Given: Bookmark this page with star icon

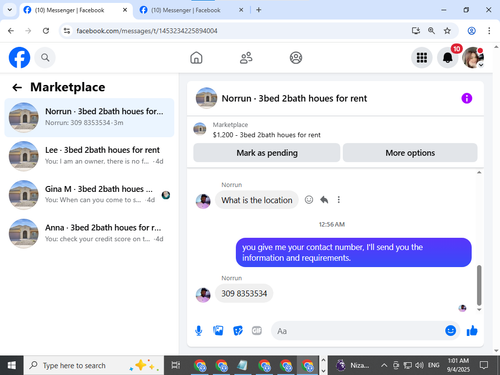Looking at the screenshot, I should point(447,31).
